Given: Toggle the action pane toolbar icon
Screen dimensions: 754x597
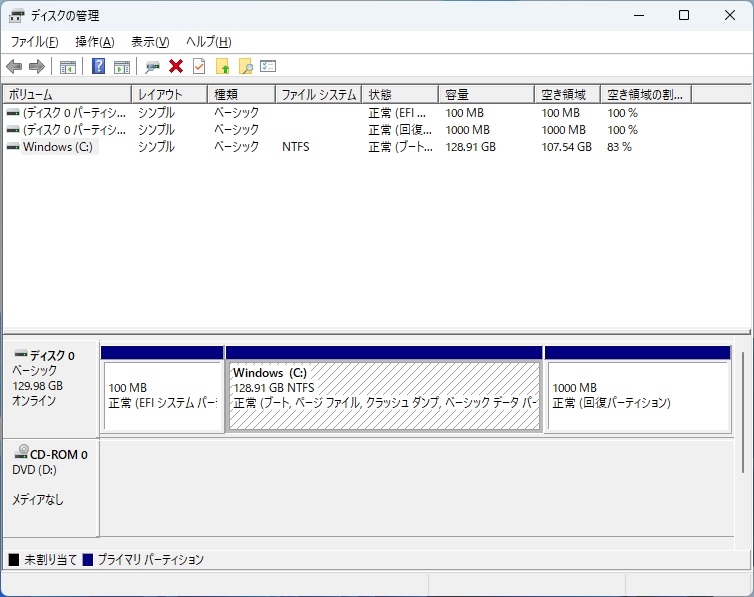Looking at the screenshot, I should [x=122, y=67].
